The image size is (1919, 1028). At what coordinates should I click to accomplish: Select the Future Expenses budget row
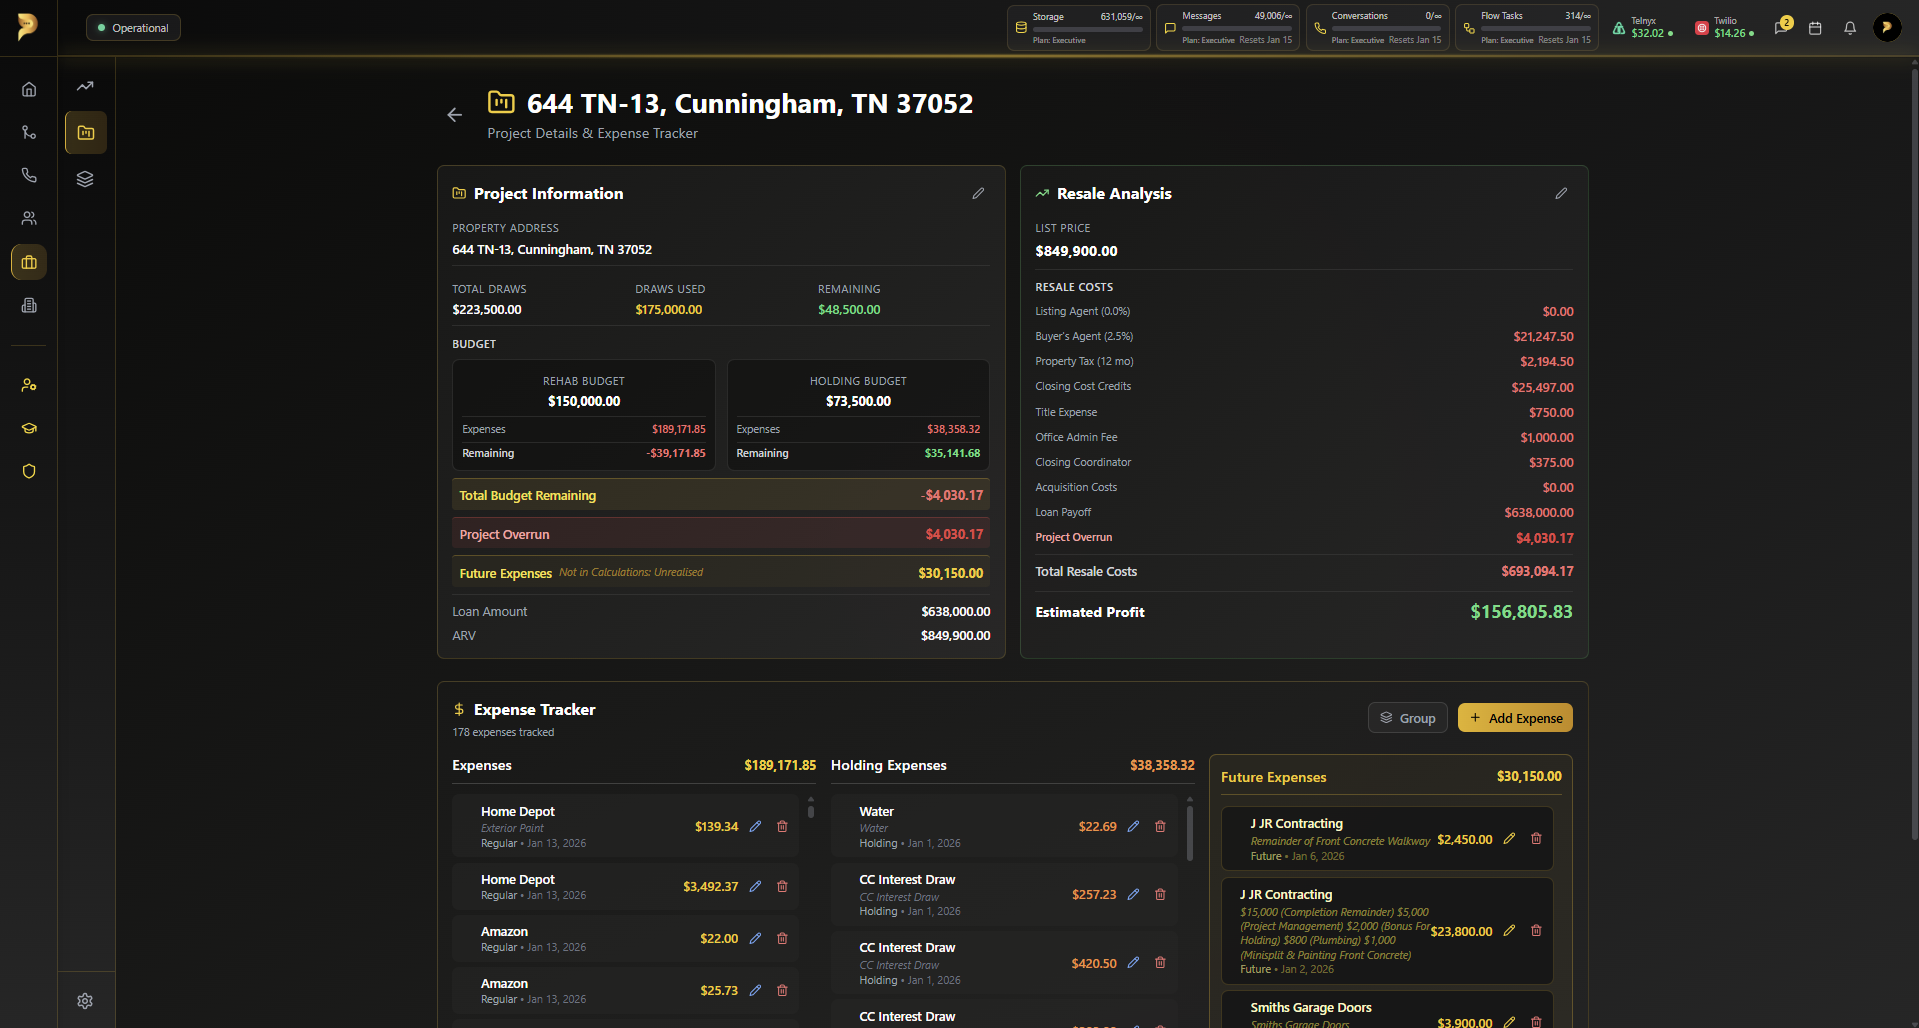point(721,573)
